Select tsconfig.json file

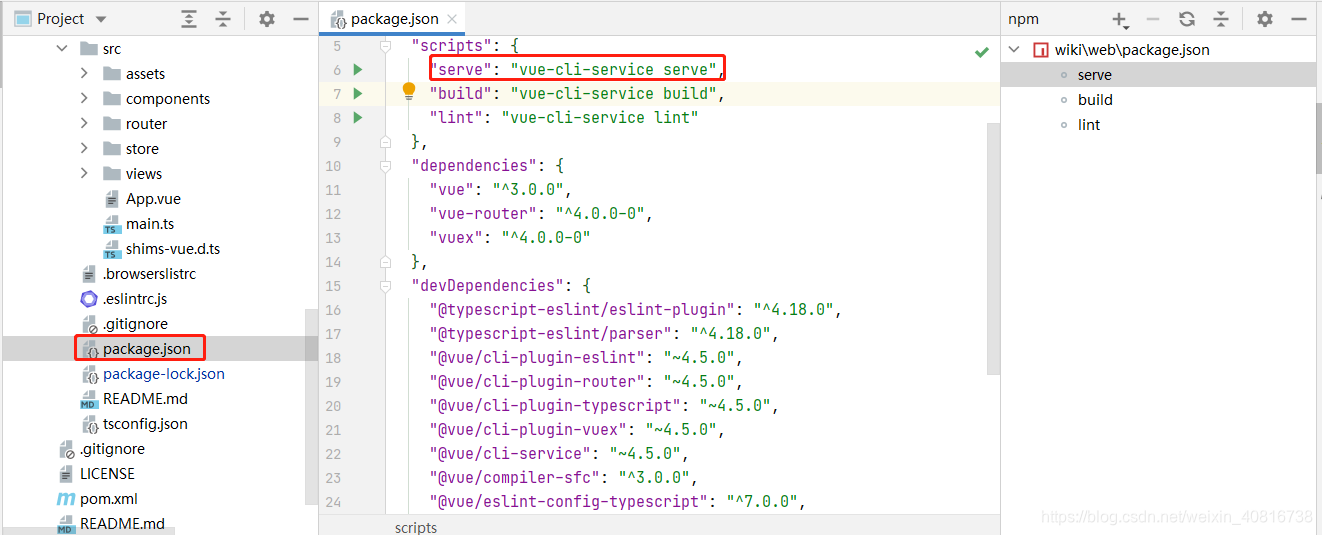pos(145,424)
